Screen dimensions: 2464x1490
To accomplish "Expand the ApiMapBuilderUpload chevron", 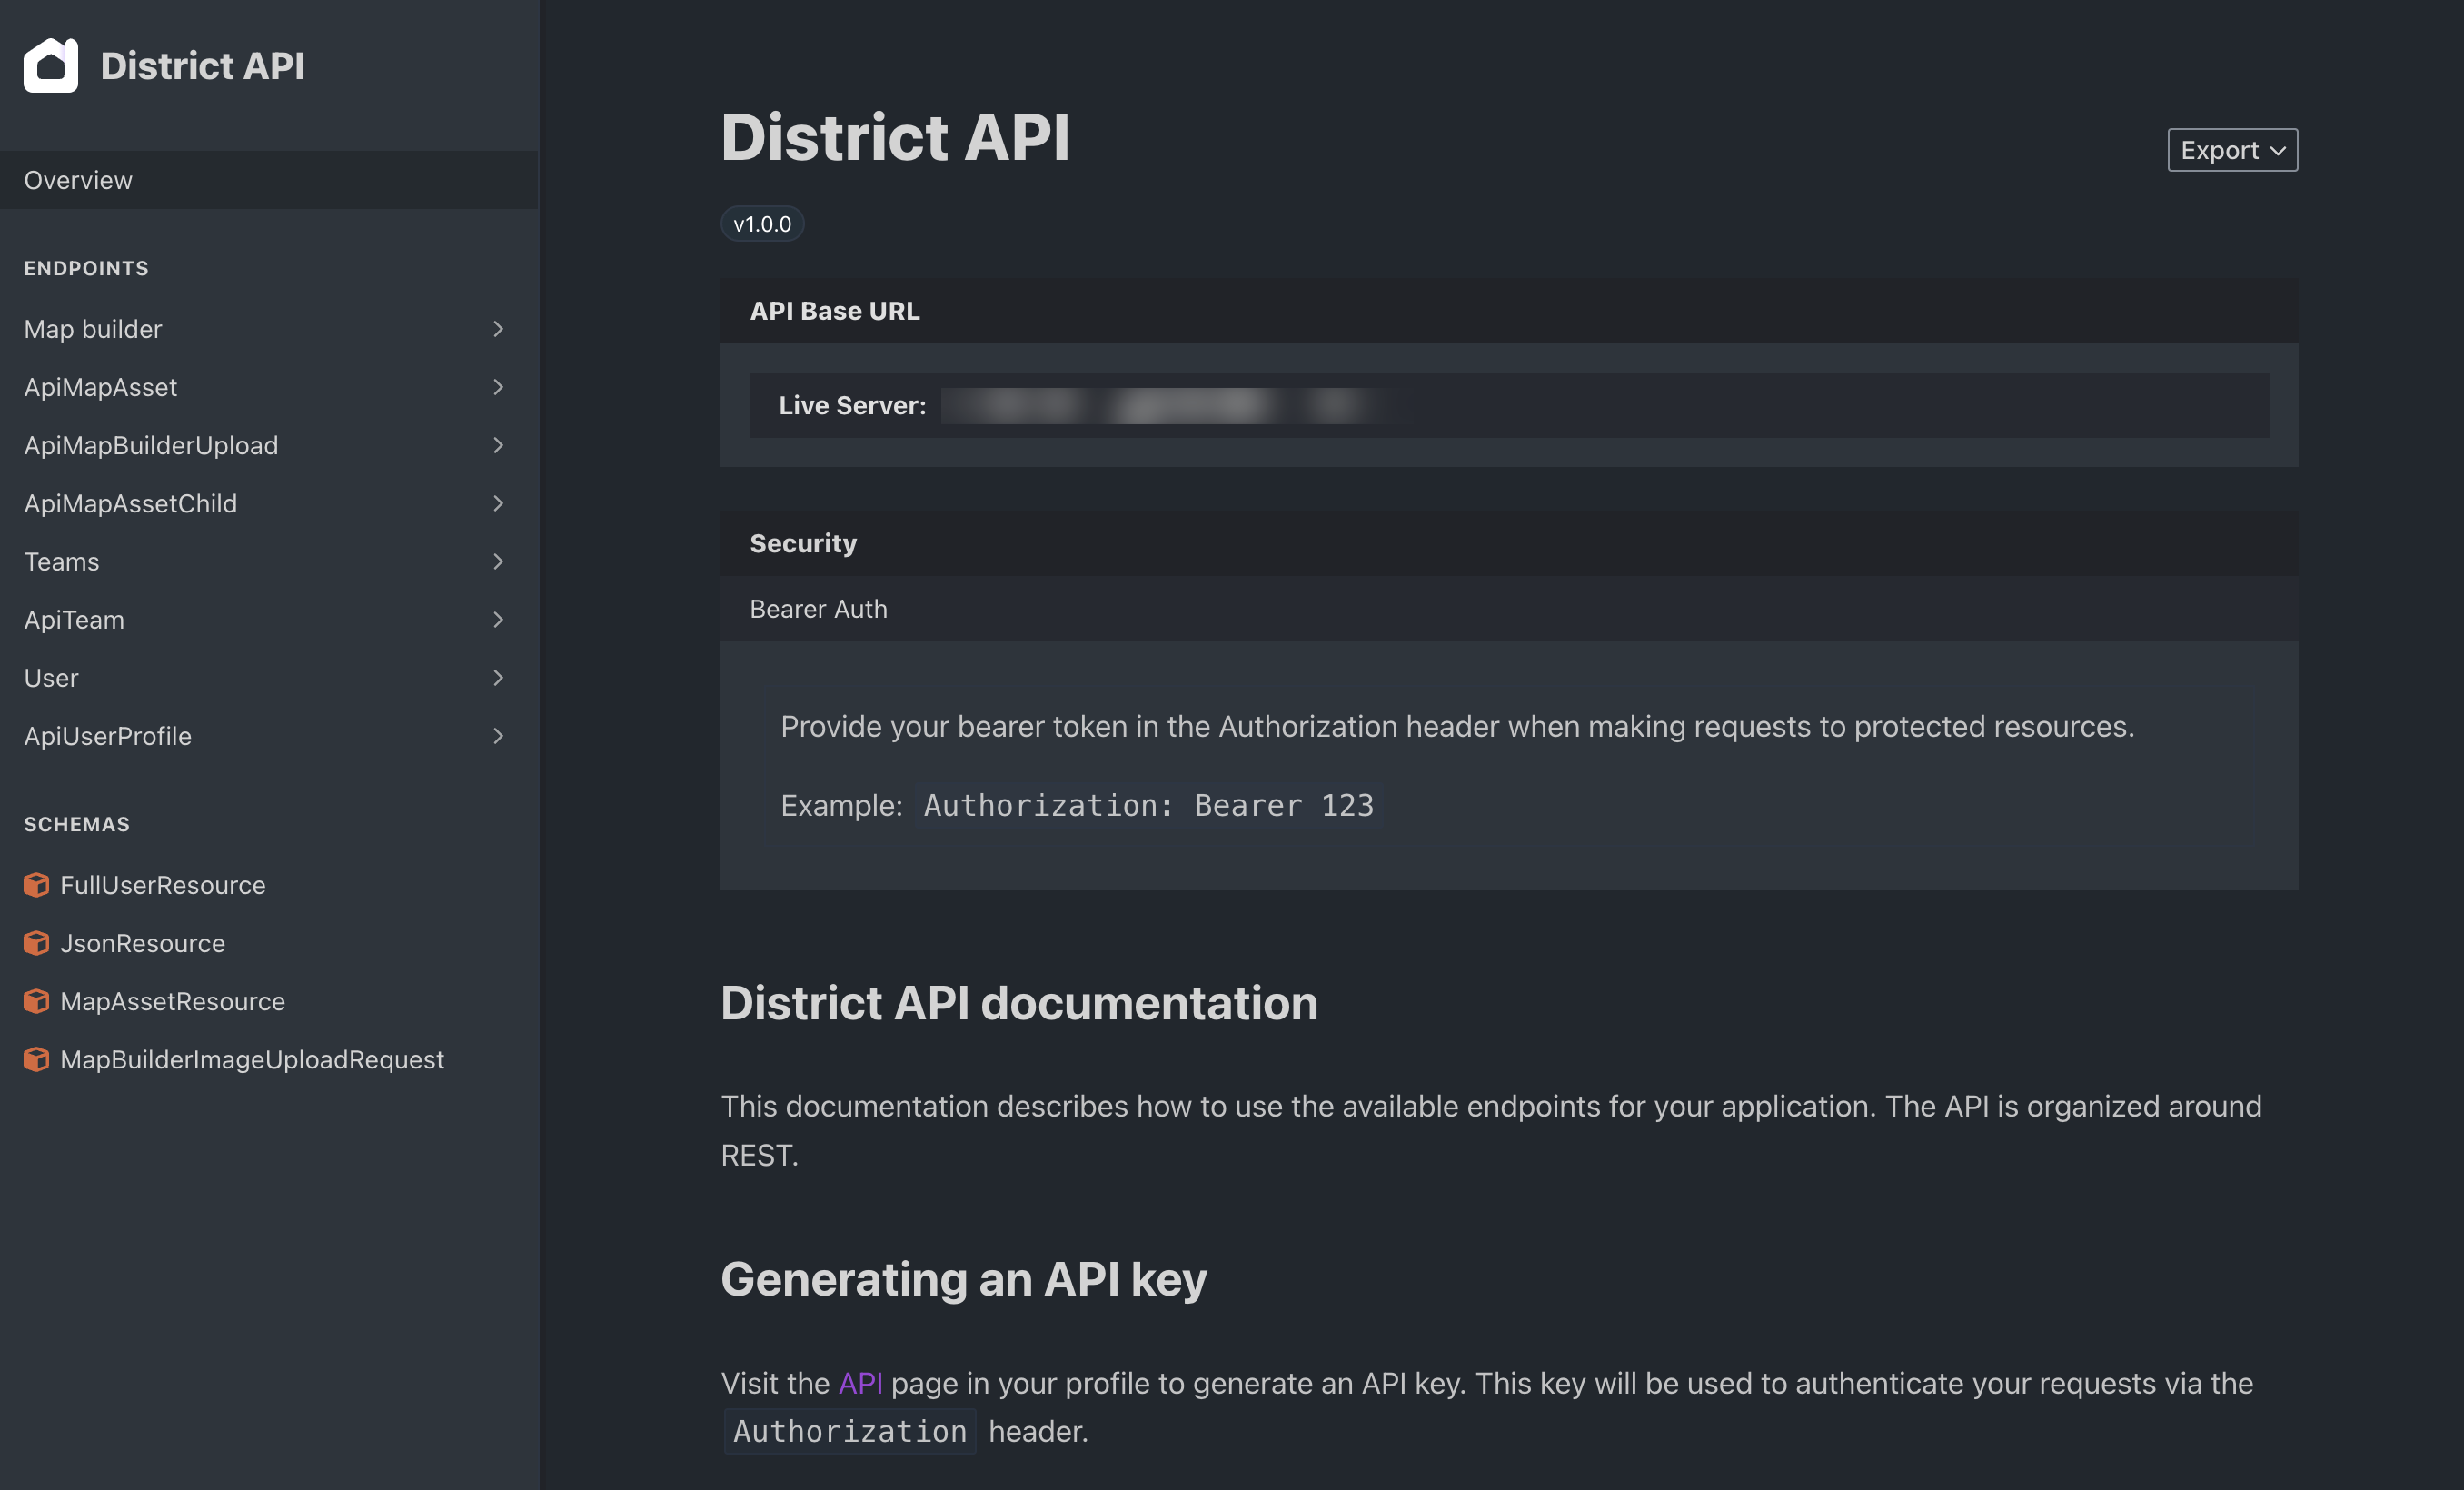I will click(498, 445).
